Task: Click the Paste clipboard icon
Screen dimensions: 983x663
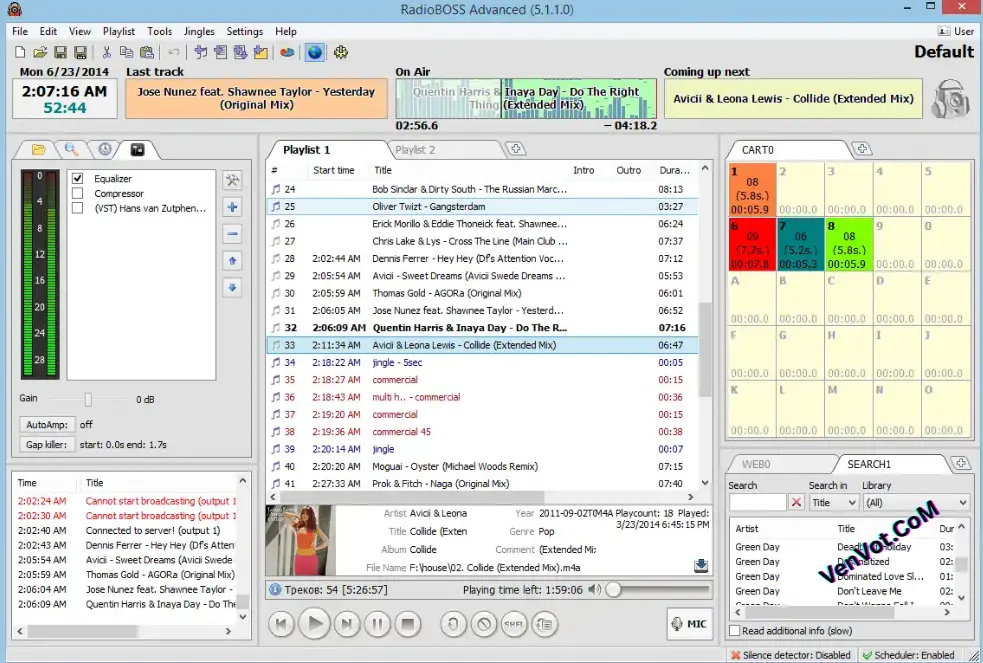Action: pyautogui.click(x=147, y=53)
